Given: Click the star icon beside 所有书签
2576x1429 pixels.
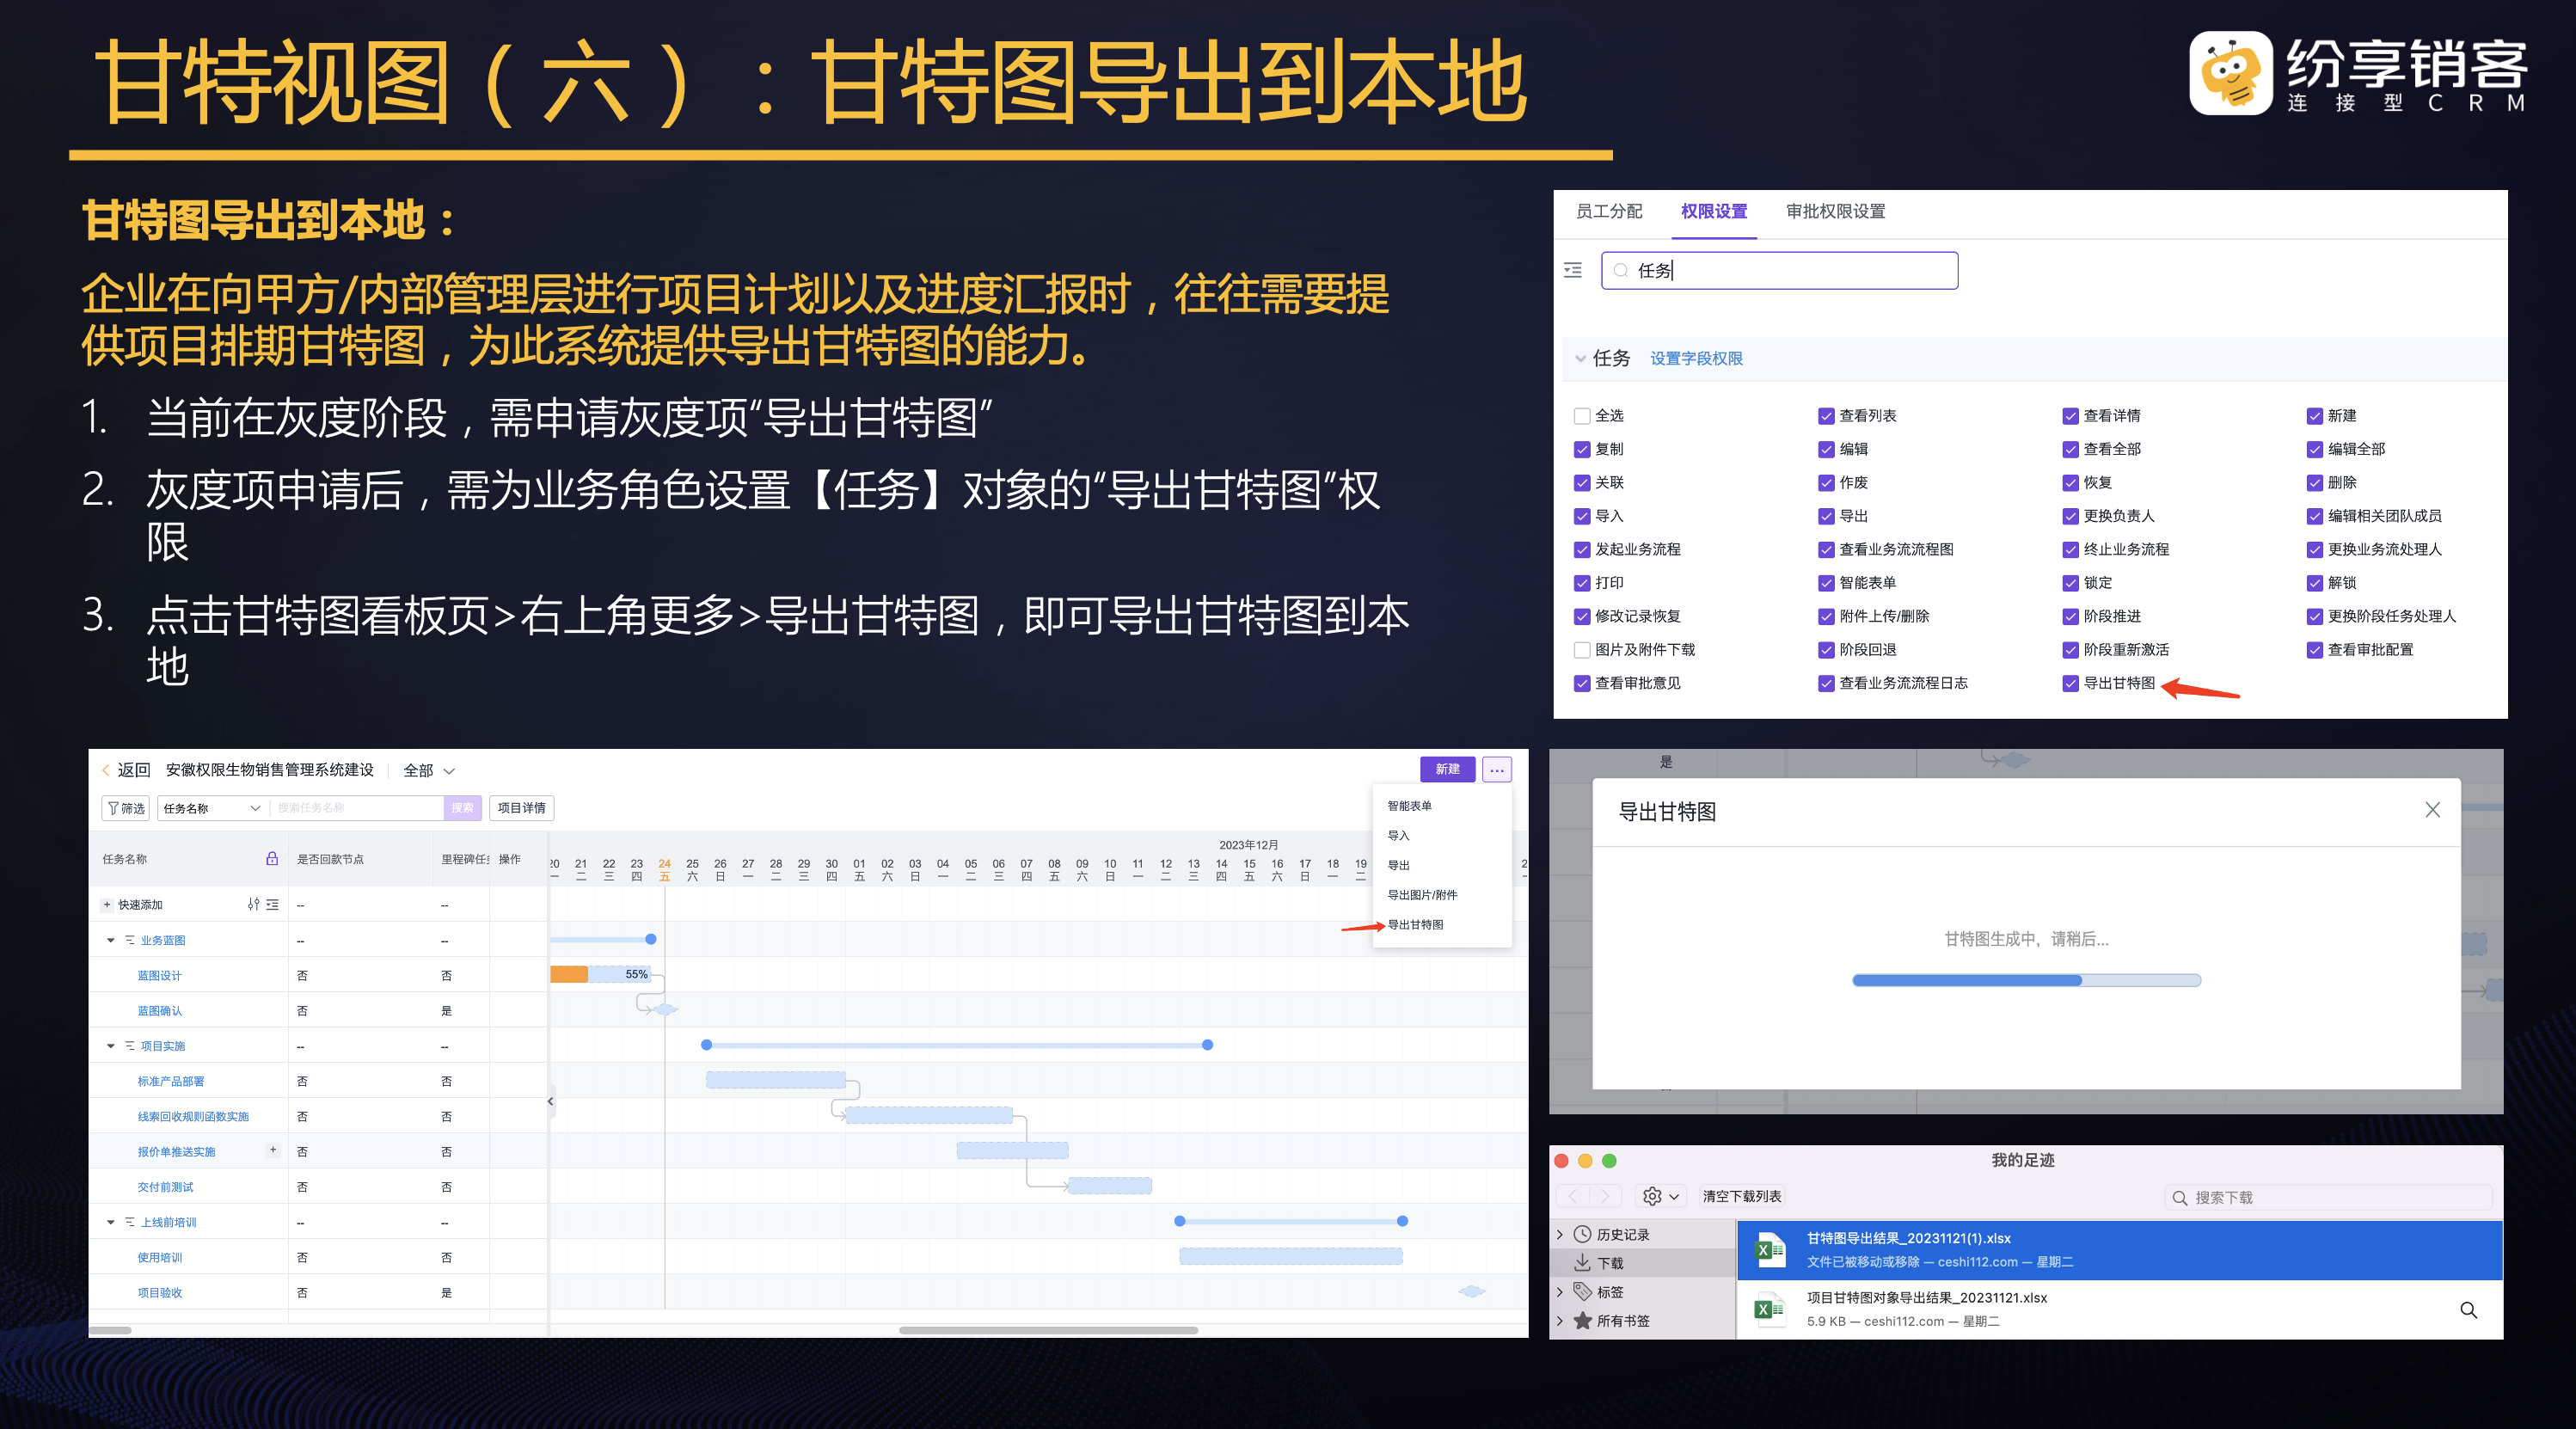Looking at the screenshot, I should coord(1582,1320).
